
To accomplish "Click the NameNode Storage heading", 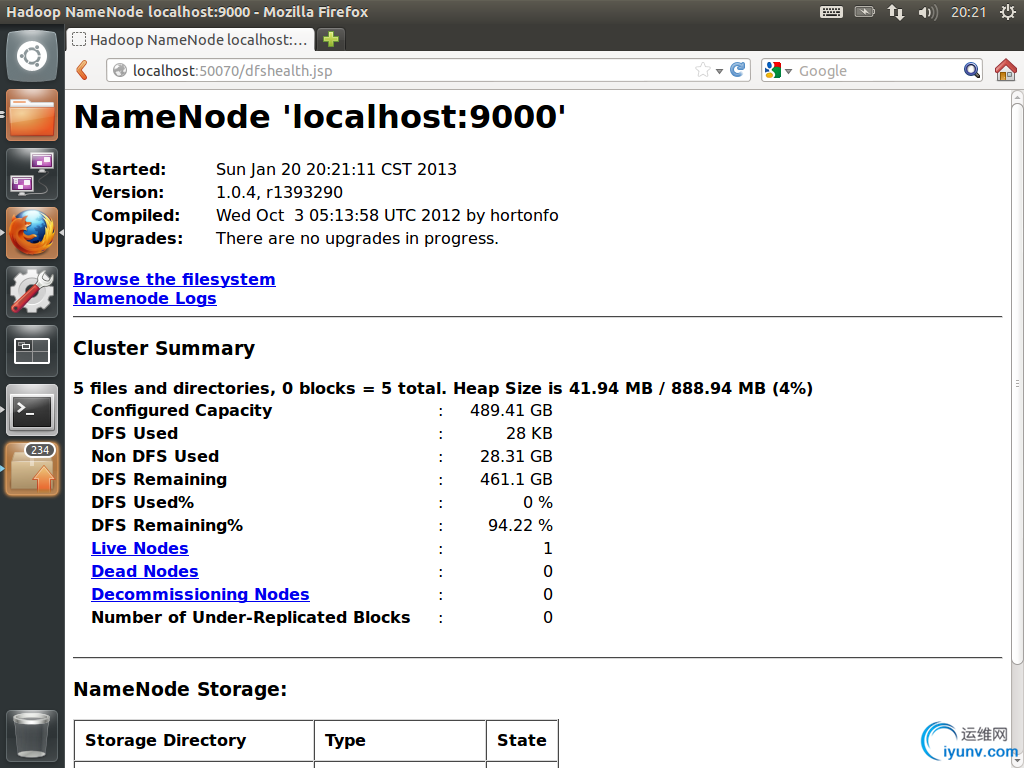I will click(x=180, y=689).
